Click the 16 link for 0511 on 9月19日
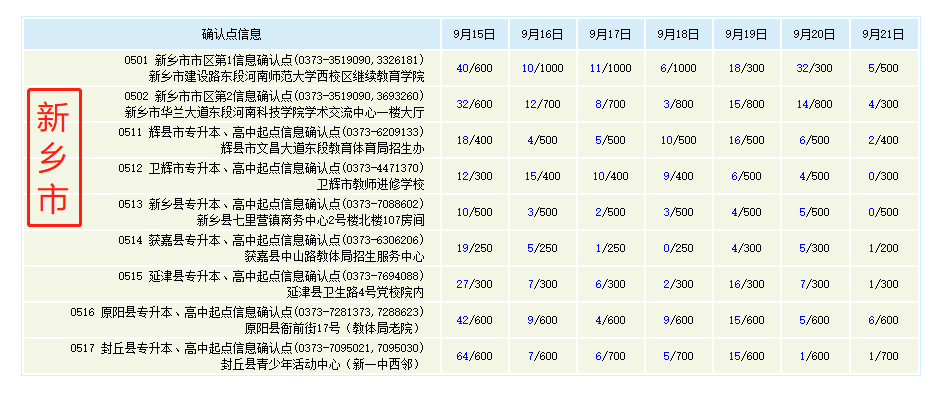The image size is (931, 396). pos(735,141)
